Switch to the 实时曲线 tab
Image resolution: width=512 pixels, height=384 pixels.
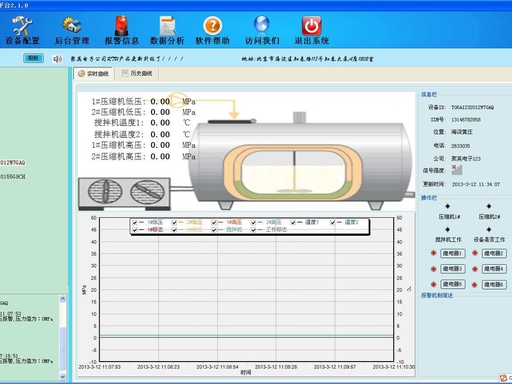click(x=94, y=73)
